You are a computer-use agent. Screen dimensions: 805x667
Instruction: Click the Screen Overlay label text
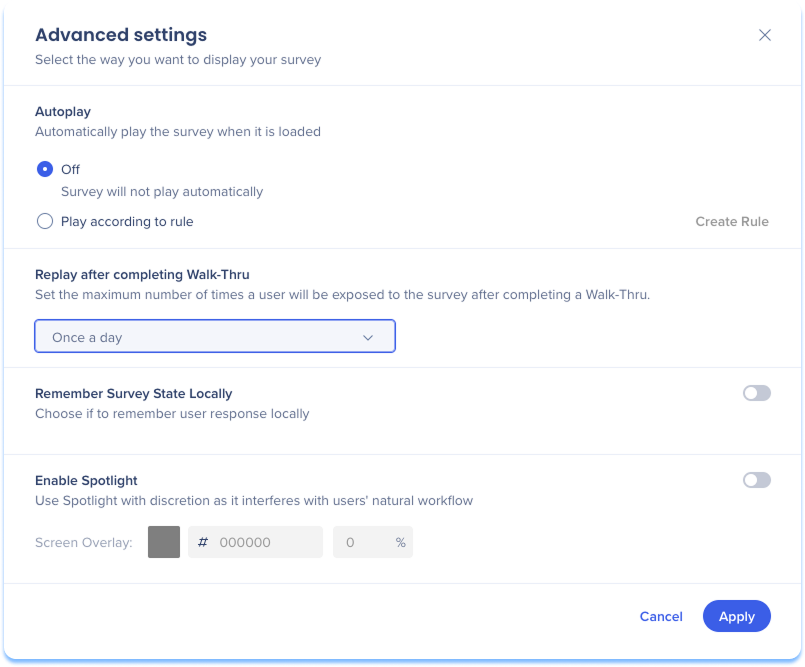click(x=84, y=543)
